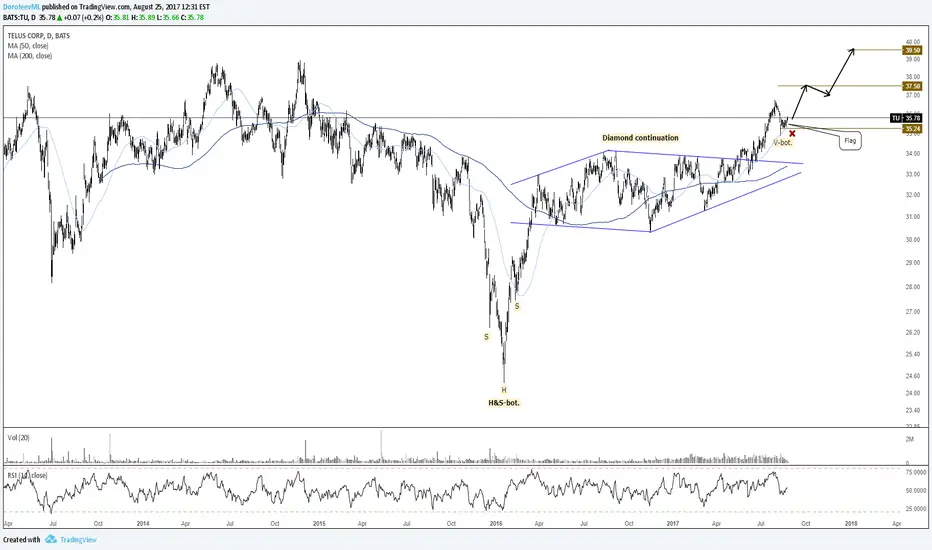Click the 30.00 price axis value
The image size is (932, 550).
pyautogui.click(x=913, y=240)
